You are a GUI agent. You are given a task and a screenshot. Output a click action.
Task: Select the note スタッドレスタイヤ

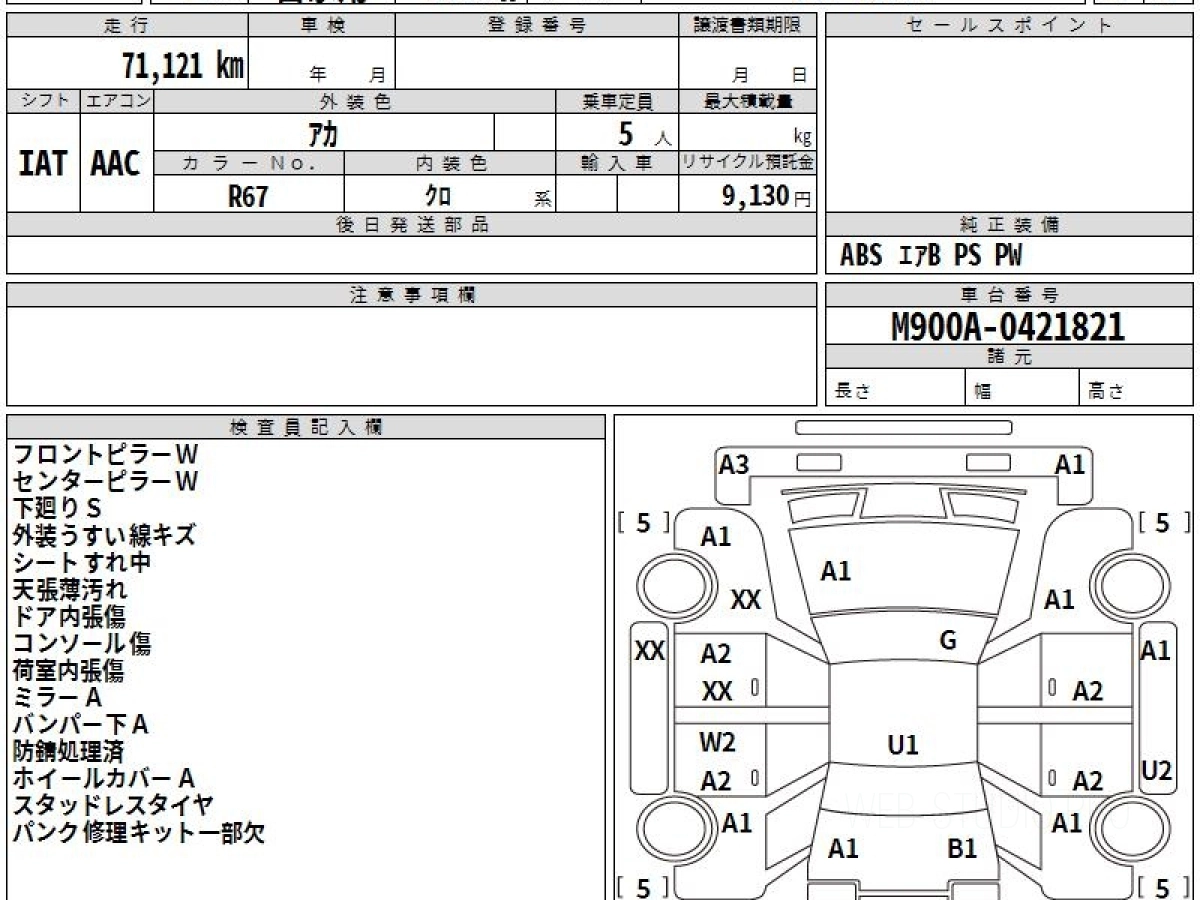(113, 805)
